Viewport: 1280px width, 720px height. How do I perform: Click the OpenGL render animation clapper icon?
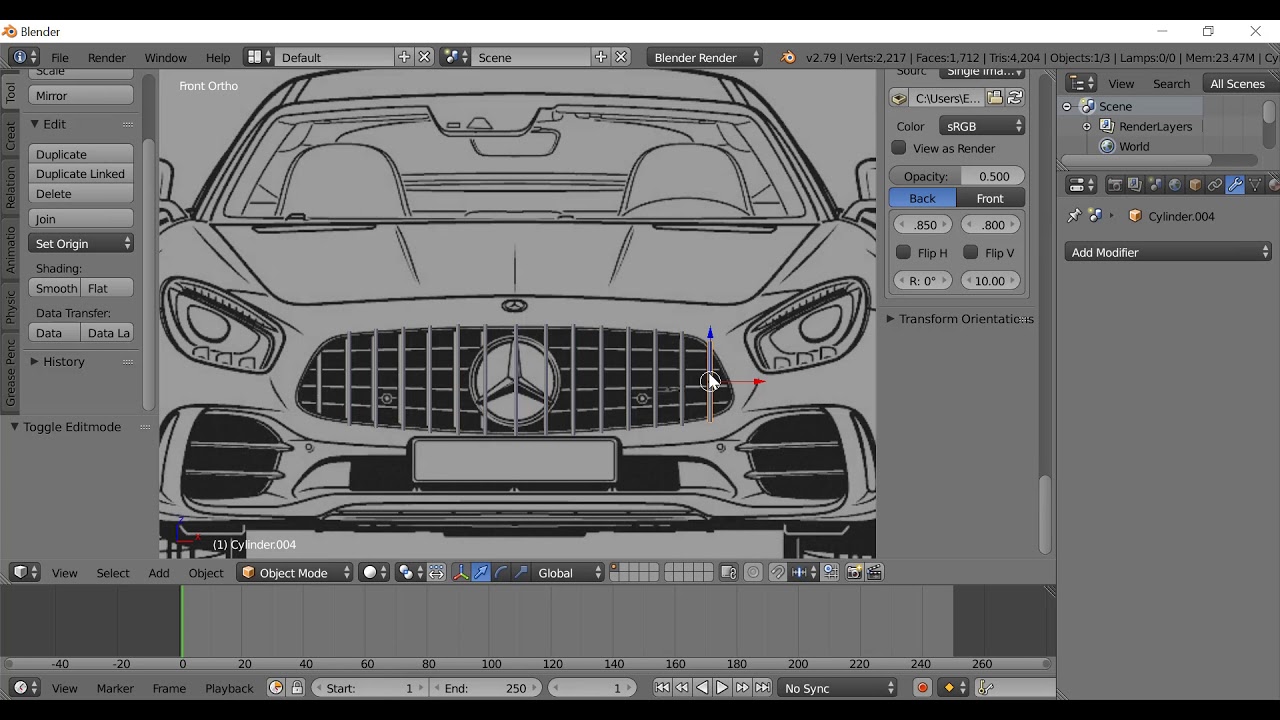pos(875,573)
